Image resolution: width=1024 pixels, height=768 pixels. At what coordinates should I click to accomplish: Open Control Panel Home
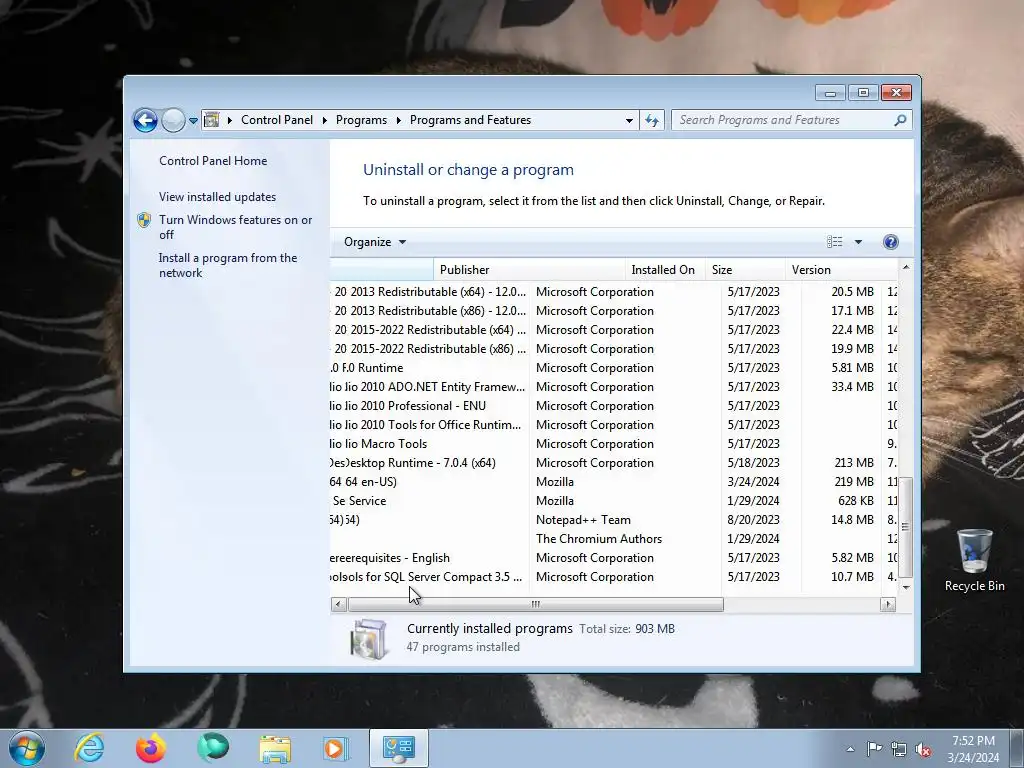pyautogui.click(x=213, y=161)
